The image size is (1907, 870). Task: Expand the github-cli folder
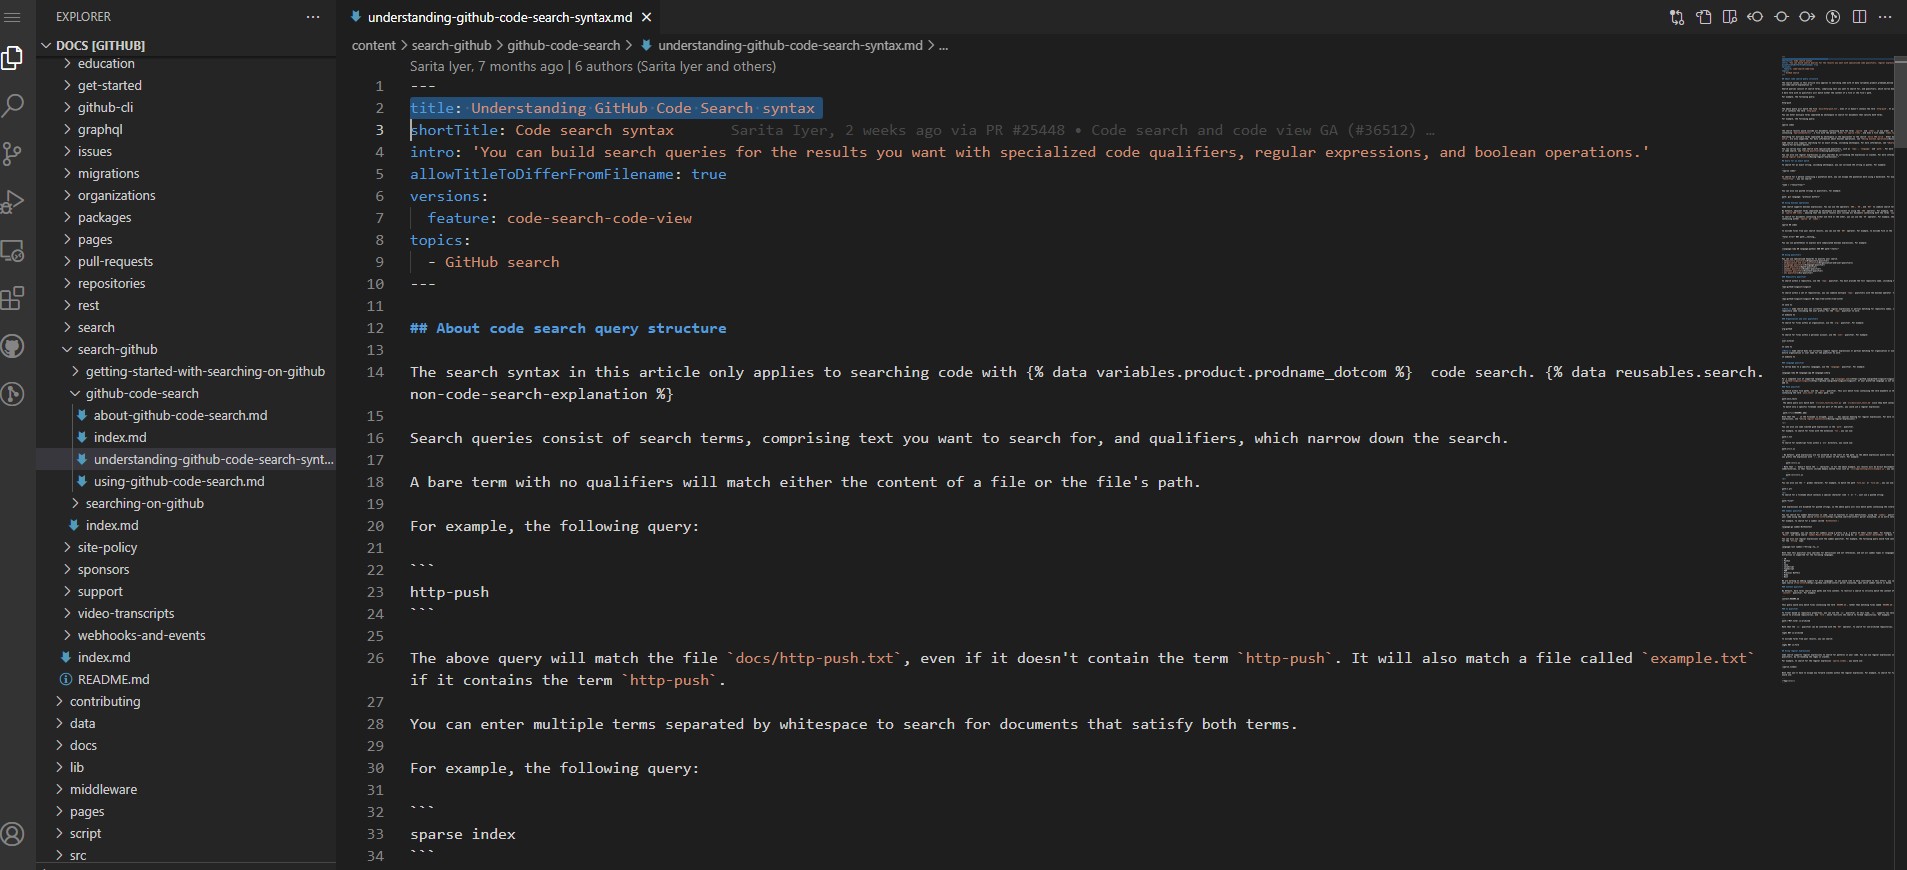coord(105,107)
